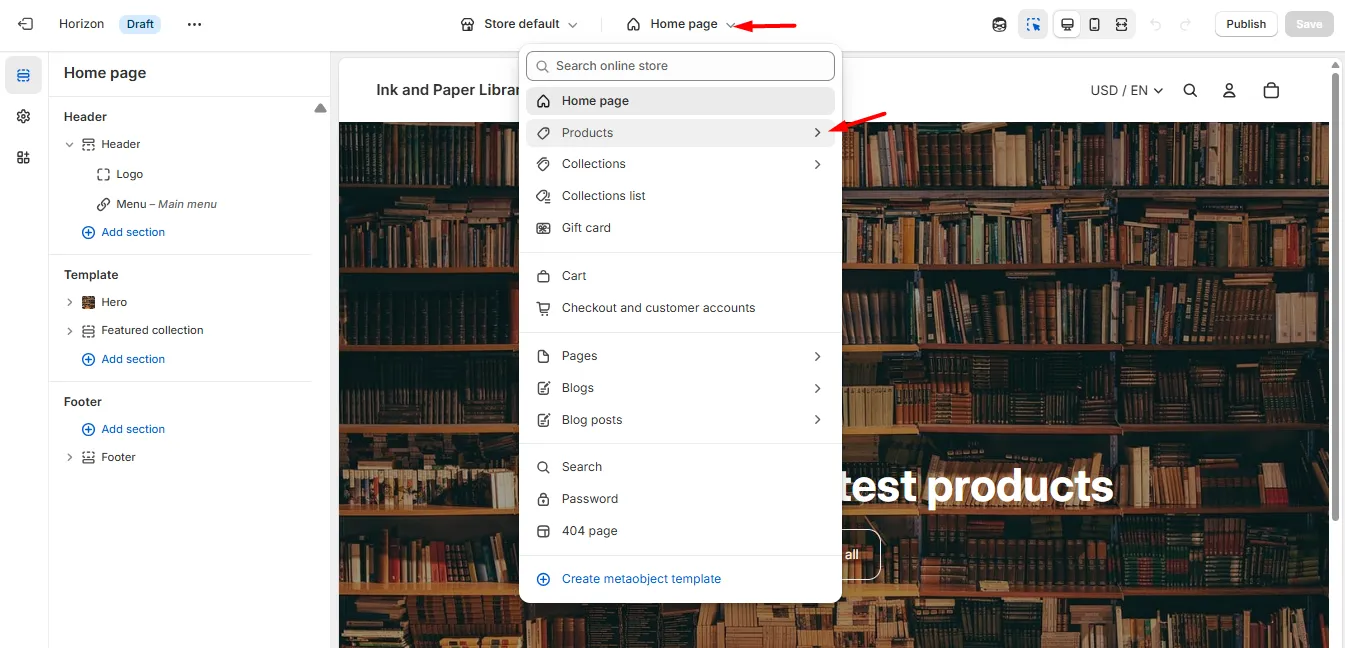Expand the Products submenu arrow
Image resolution: width=1345 pixels, height=648 pixels.
click(817, 132)
